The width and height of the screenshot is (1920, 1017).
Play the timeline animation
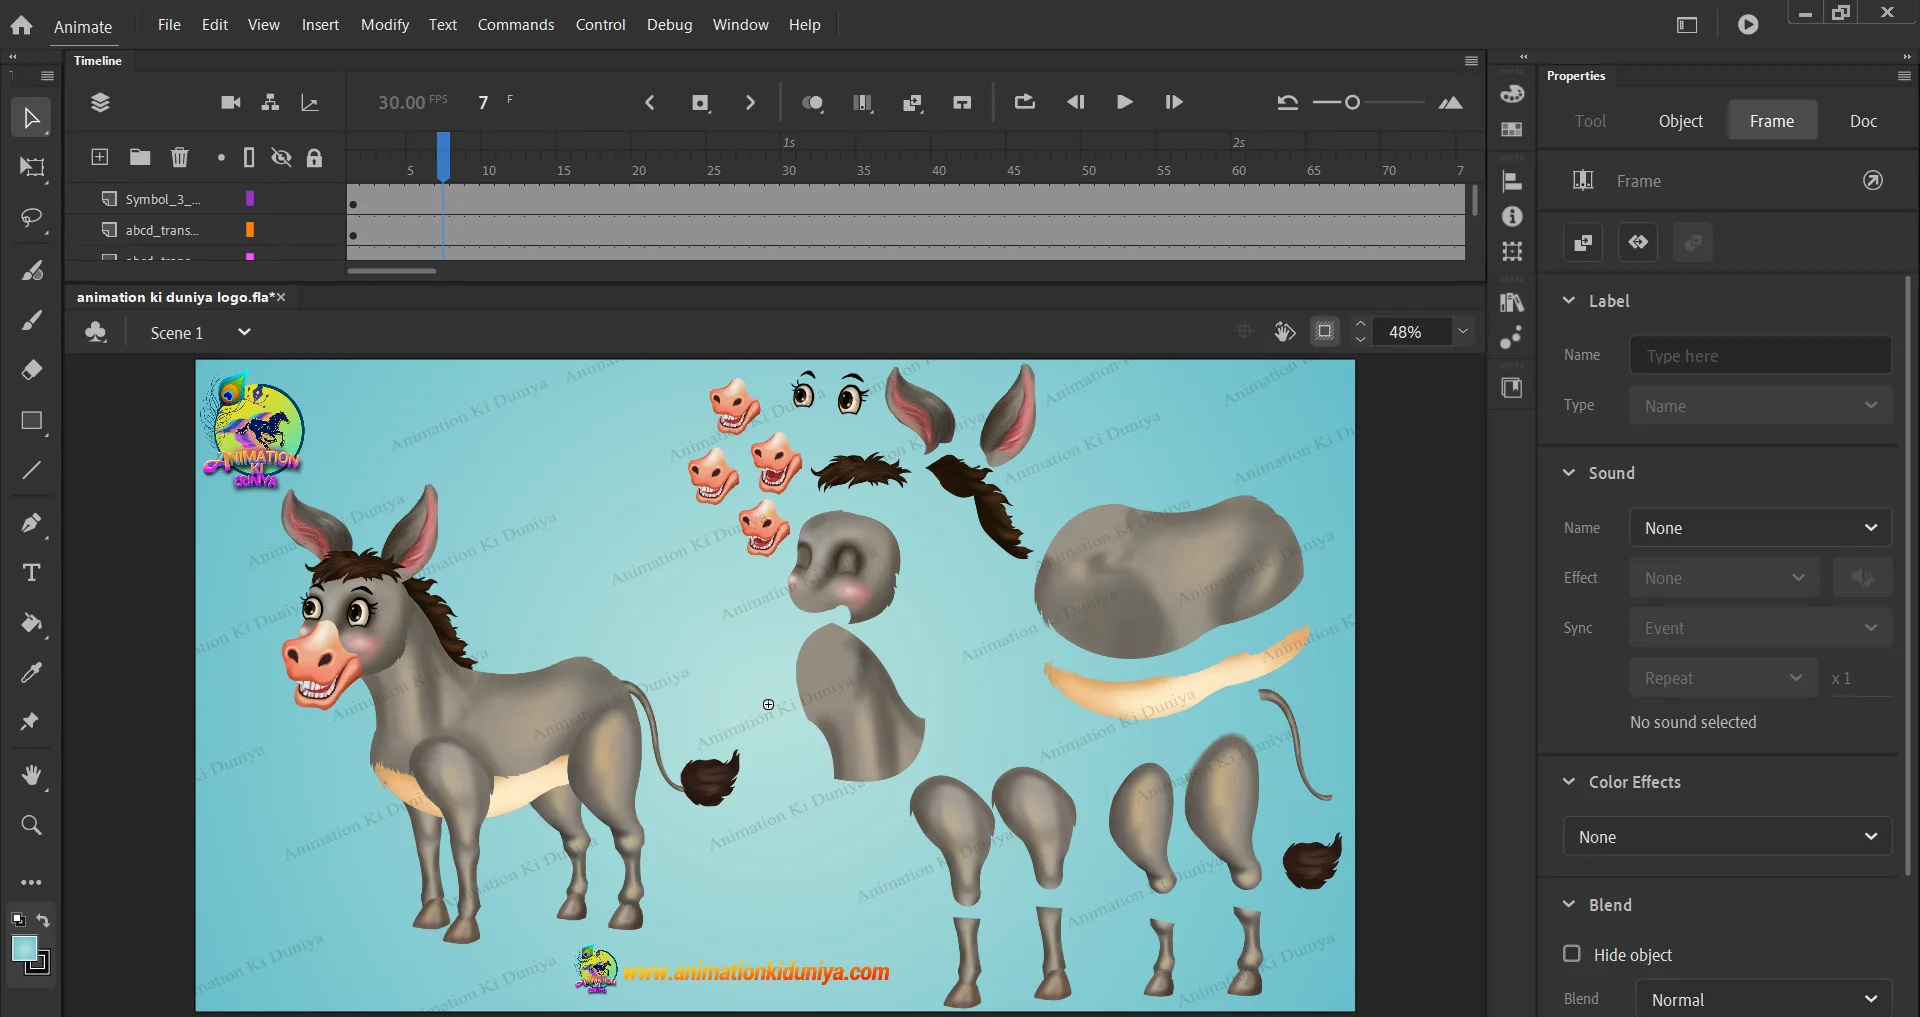tap(1124, 103)
